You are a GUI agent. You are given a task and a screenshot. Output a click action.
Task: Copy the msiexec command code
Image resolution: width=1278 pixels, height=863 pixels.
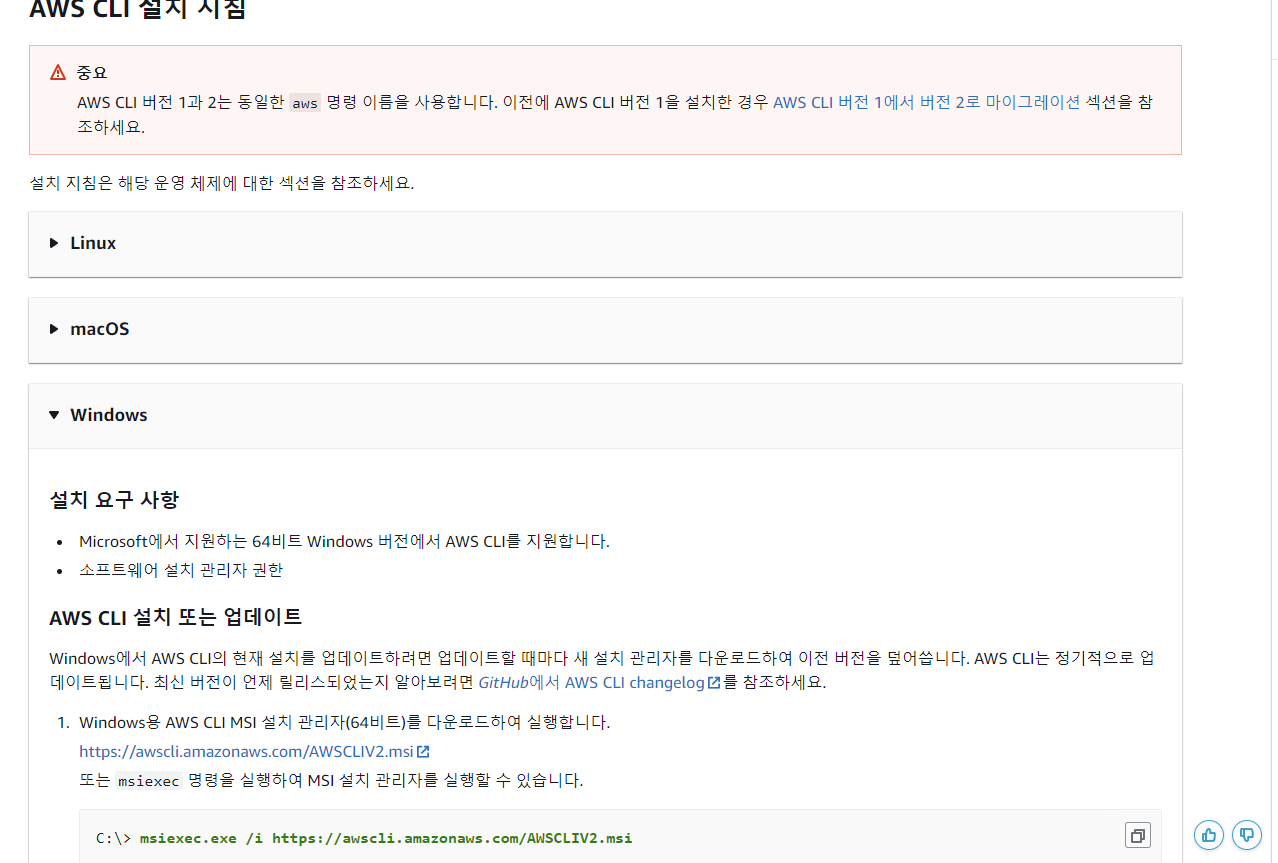click(1138, 836)
